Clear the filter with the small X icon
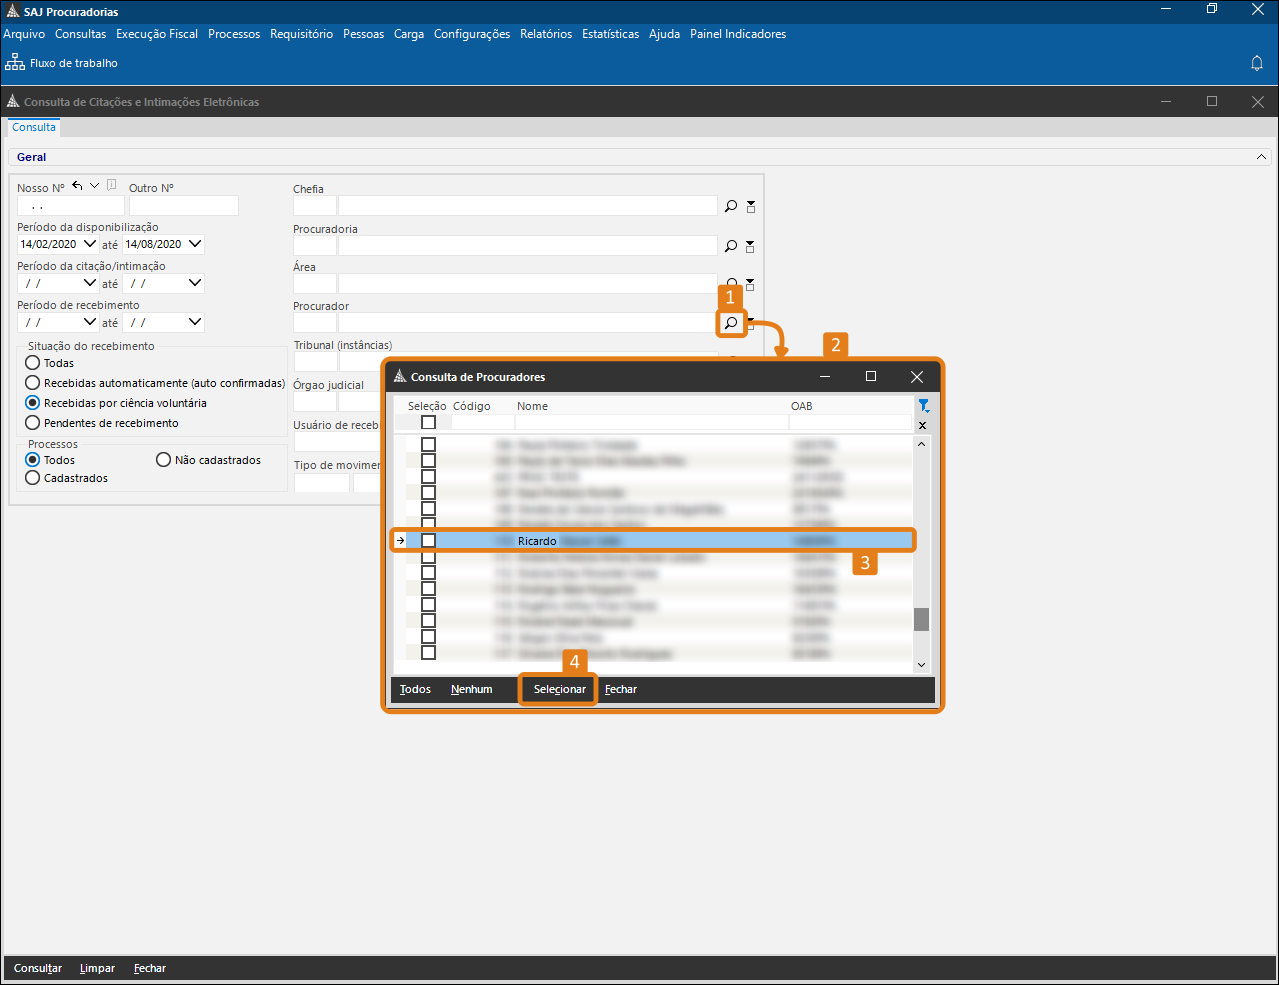The width and height of the screenshot is (1279, 985). coord(922,425)
